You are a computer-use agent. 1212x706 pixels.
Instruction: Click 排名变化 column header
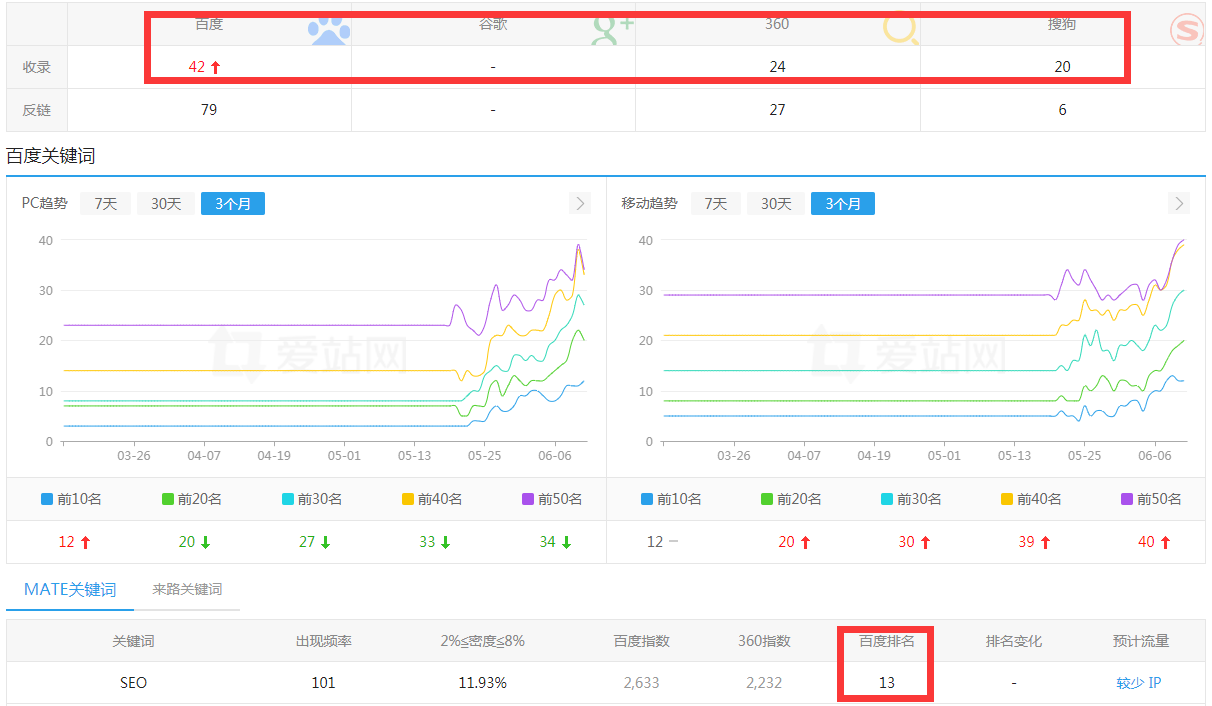pyautogui.click(x=1014, y=641)
